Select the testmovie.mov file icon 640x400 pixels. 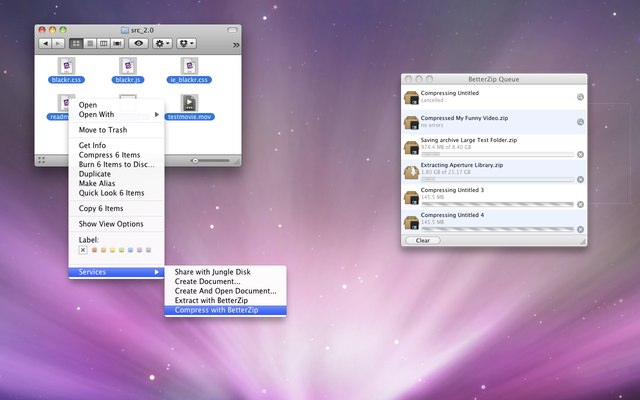click(187, 101)
